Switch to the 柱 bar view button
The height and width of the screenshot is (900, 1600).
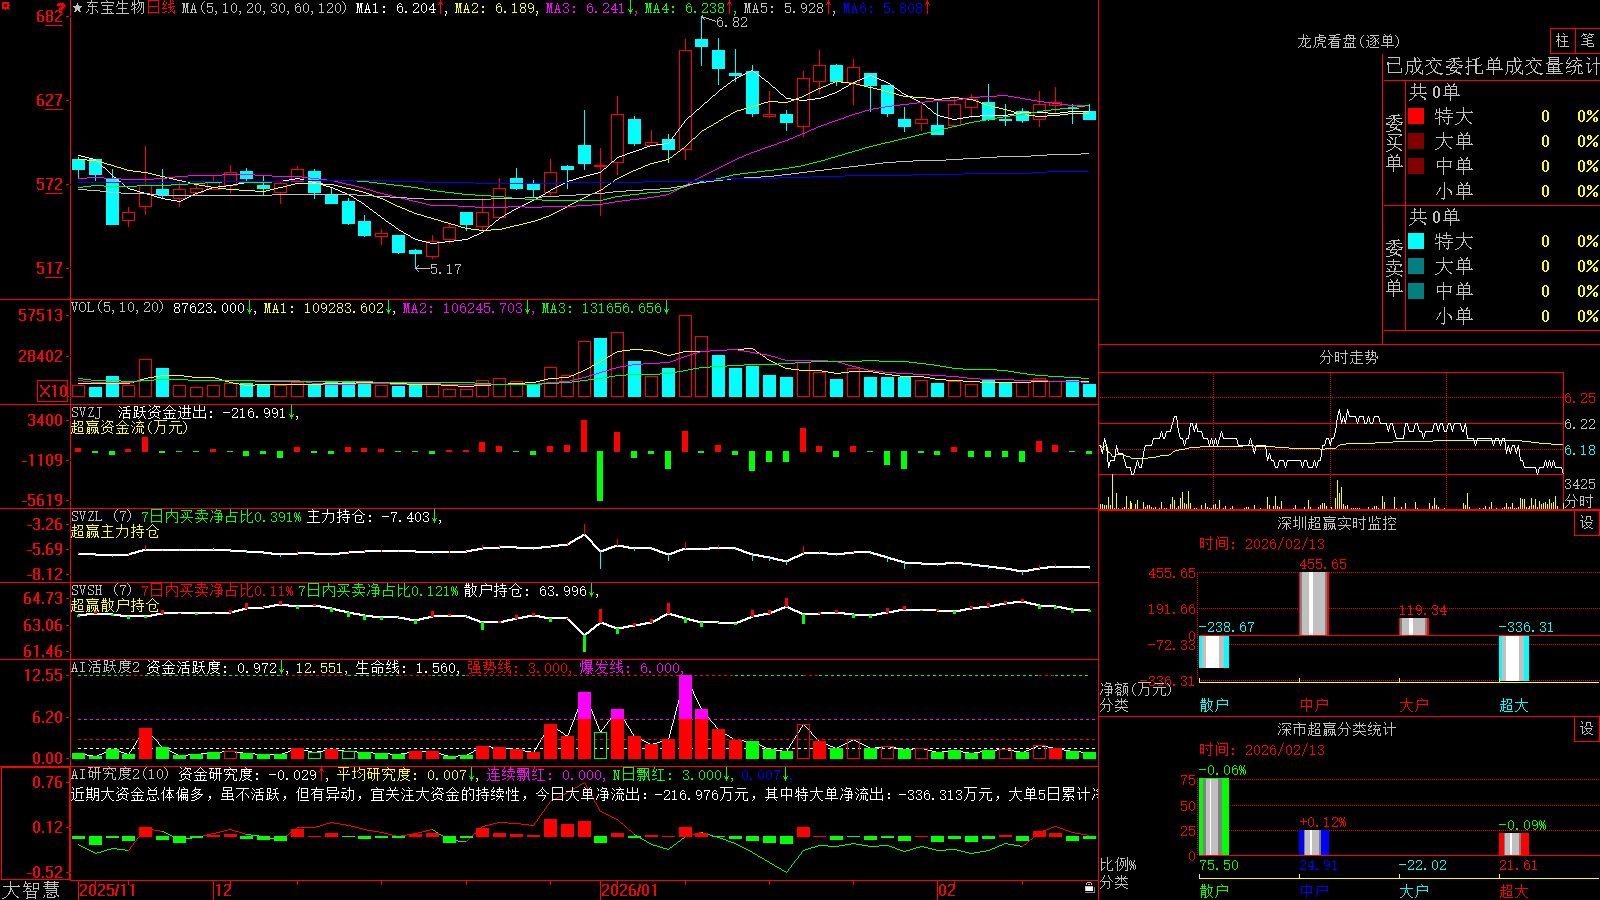1562,40
